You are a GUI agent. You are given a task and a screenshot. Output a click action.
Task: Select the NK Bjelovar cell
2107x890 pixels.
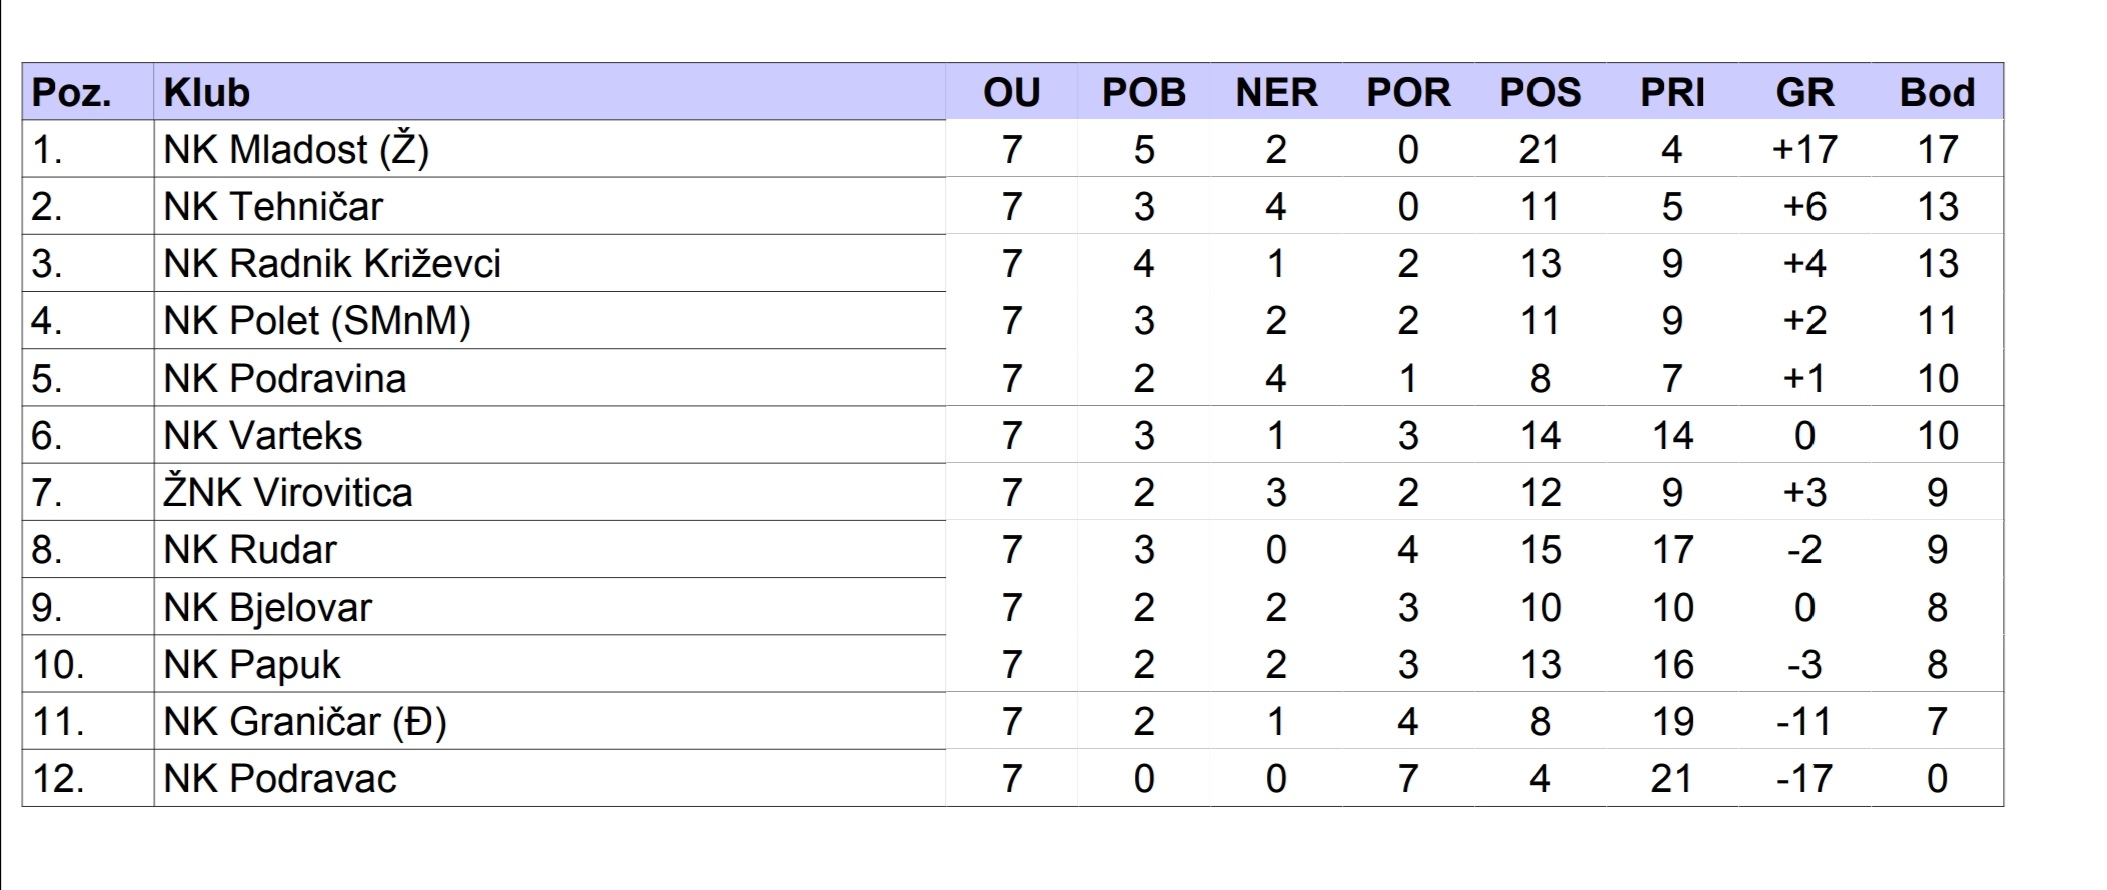click(268, 608)
